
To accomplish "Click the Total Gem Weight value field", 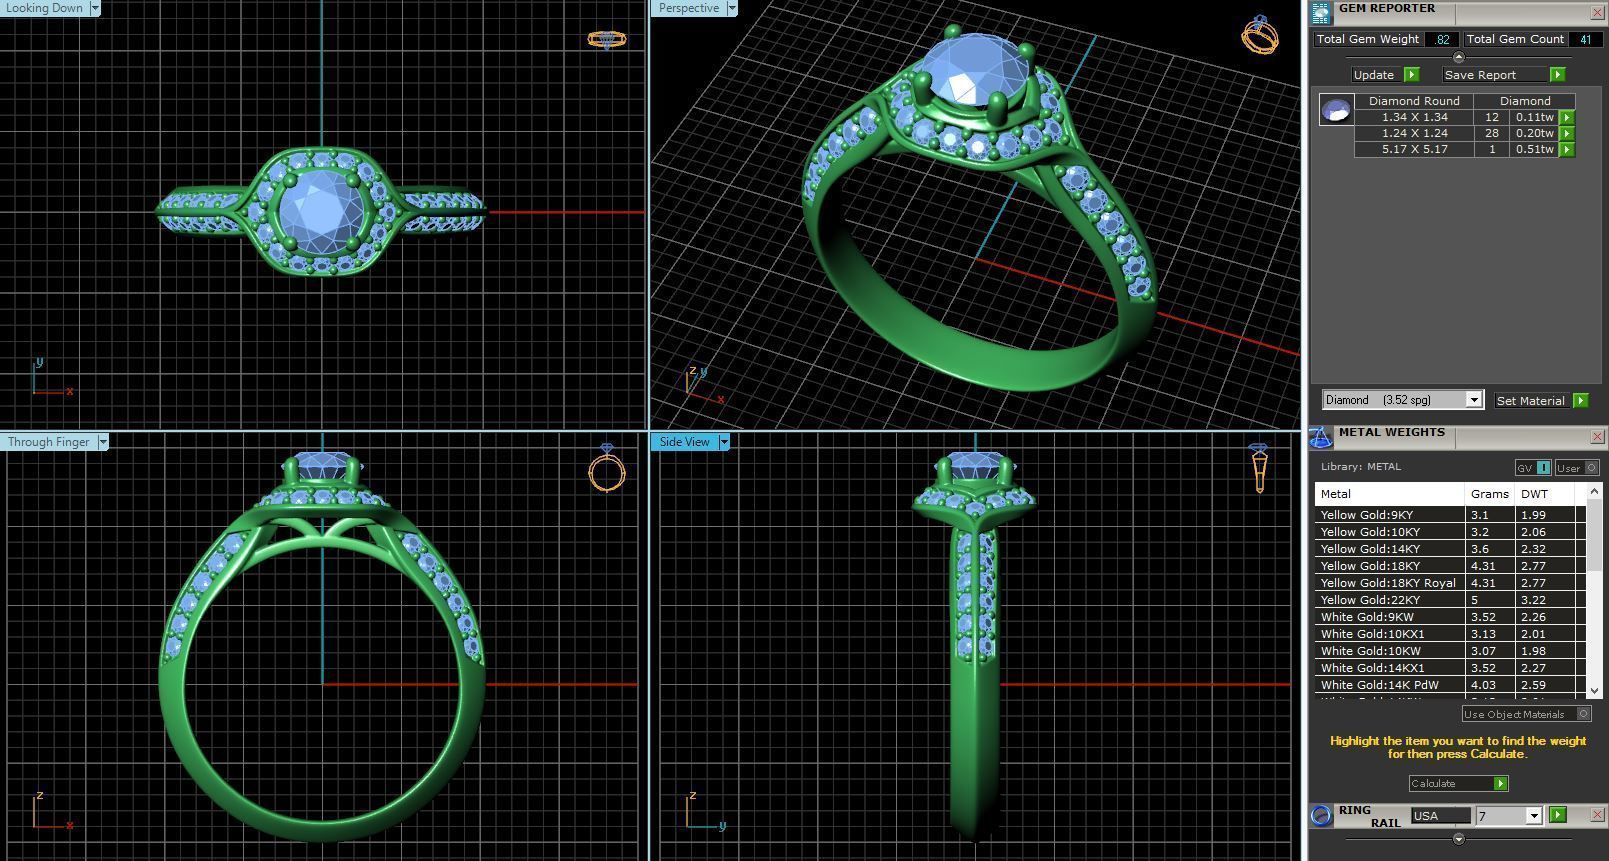I will click(1441, 39).
